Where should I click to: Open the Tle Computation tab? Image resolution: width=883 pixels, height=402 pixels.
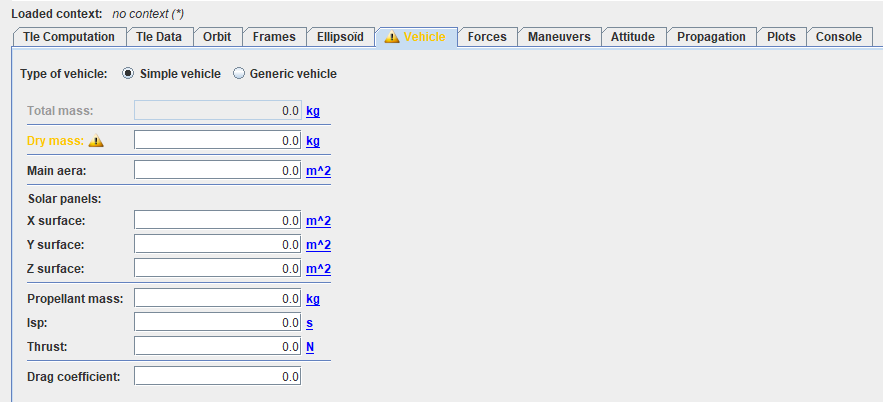click(68, 37)
